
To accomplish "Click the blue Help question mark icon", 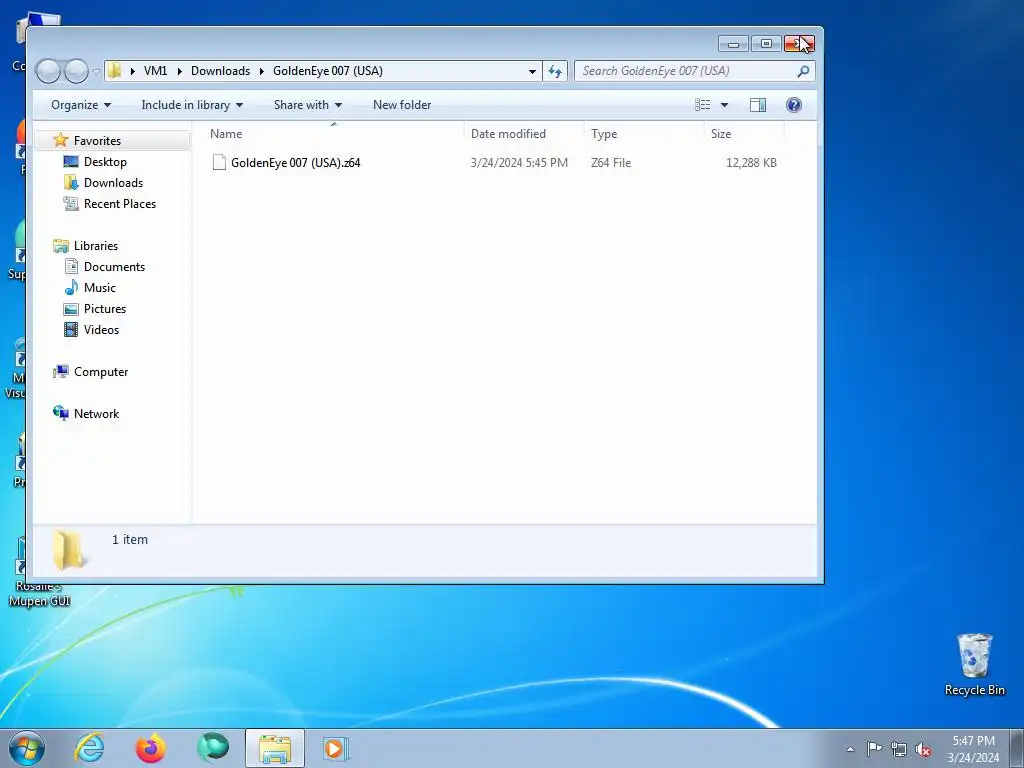I will click(793, 105).
